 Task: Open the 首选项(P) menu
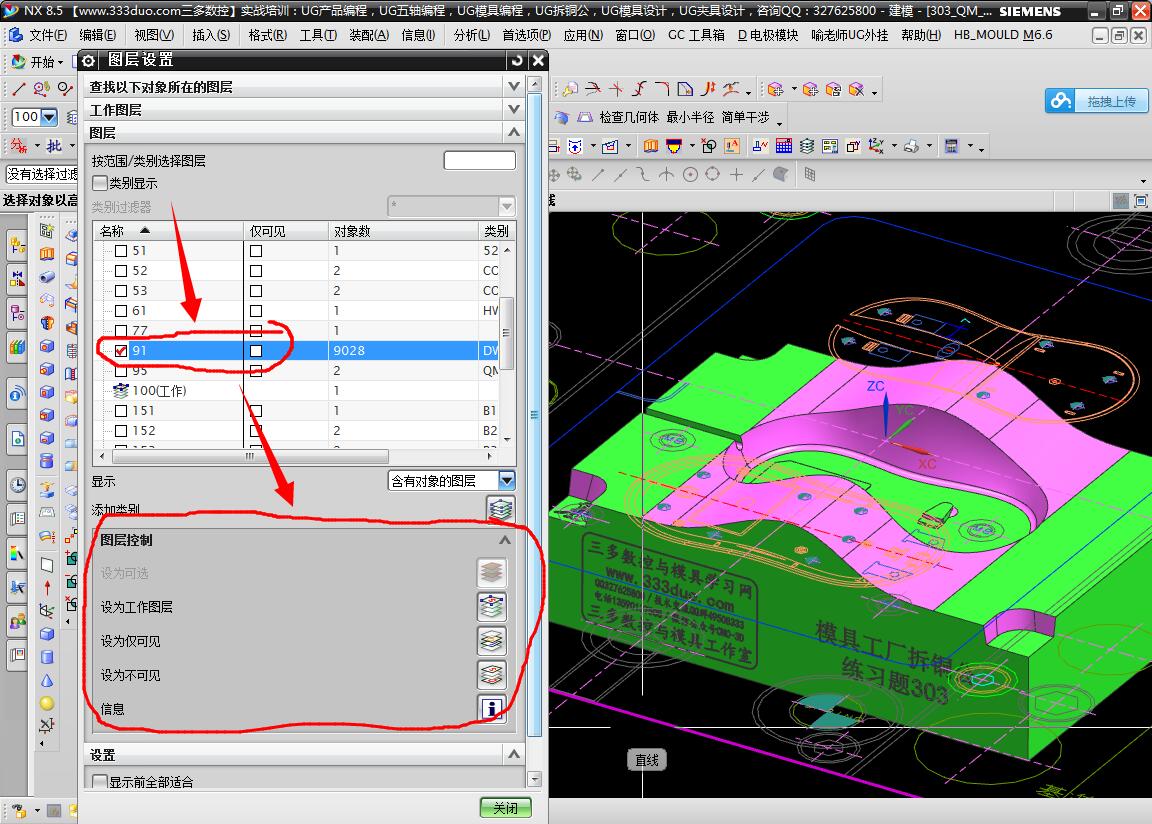point(527,35)
